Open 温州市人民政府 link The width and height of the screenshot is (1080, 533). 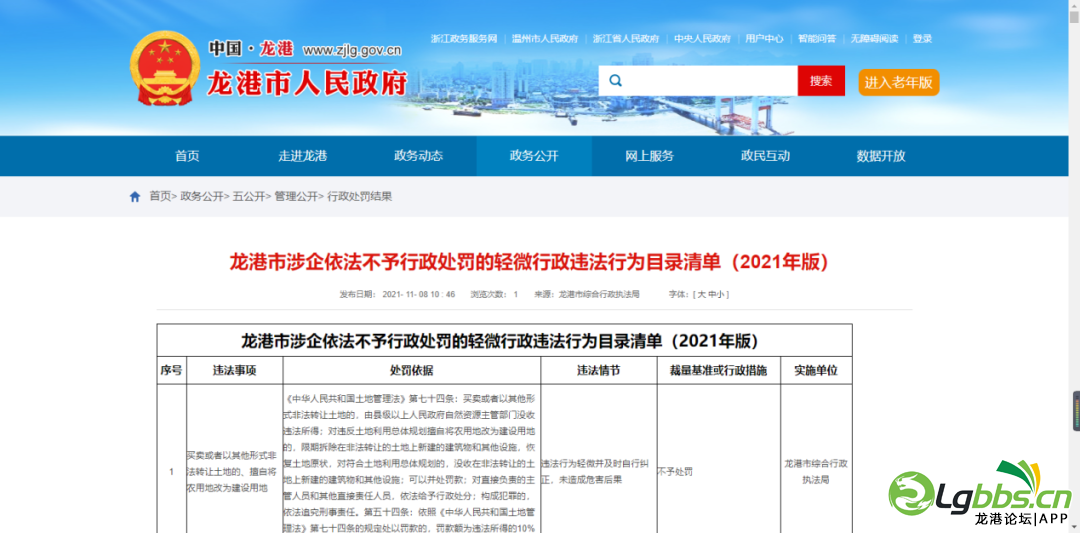click(545, 39)
